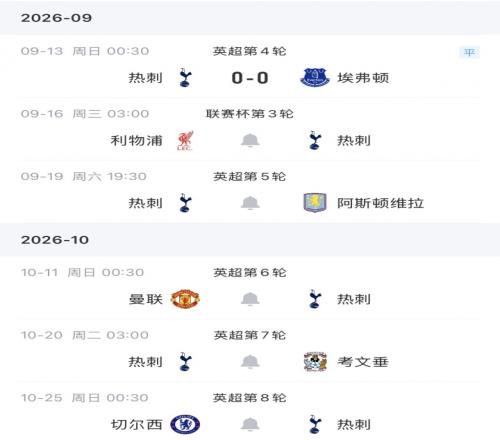Open team name 埃弗顿

click(363, 78)
